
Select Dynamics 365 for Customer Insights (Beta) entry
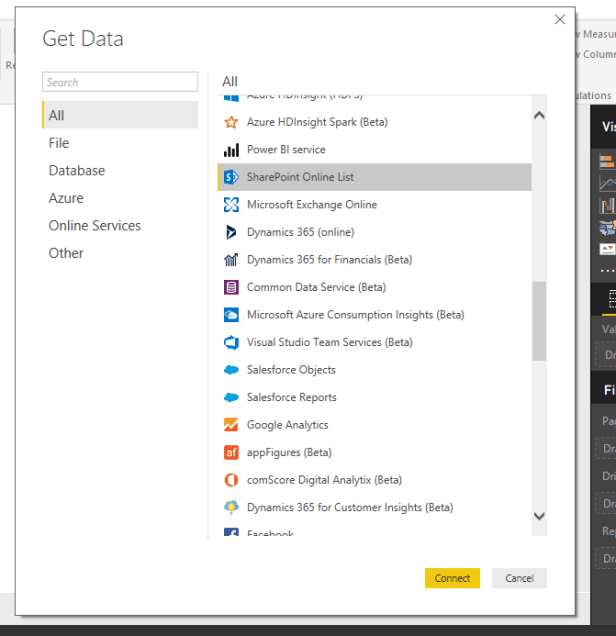374,507
